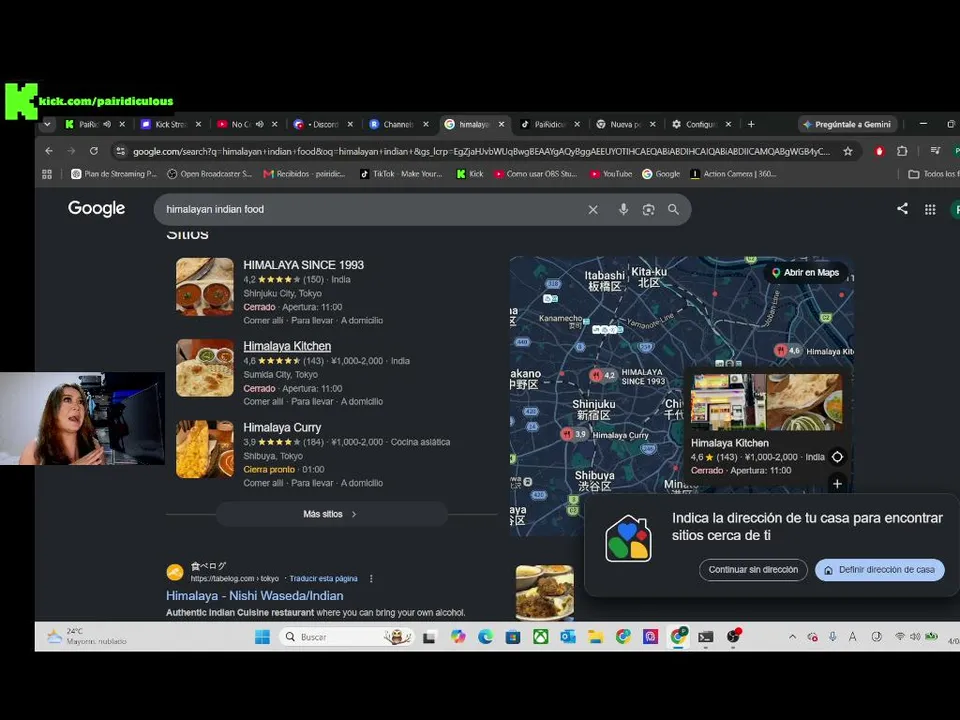Go forward in browser history
Viewport: 960px width, 720px height.
[x=71, y=151]
